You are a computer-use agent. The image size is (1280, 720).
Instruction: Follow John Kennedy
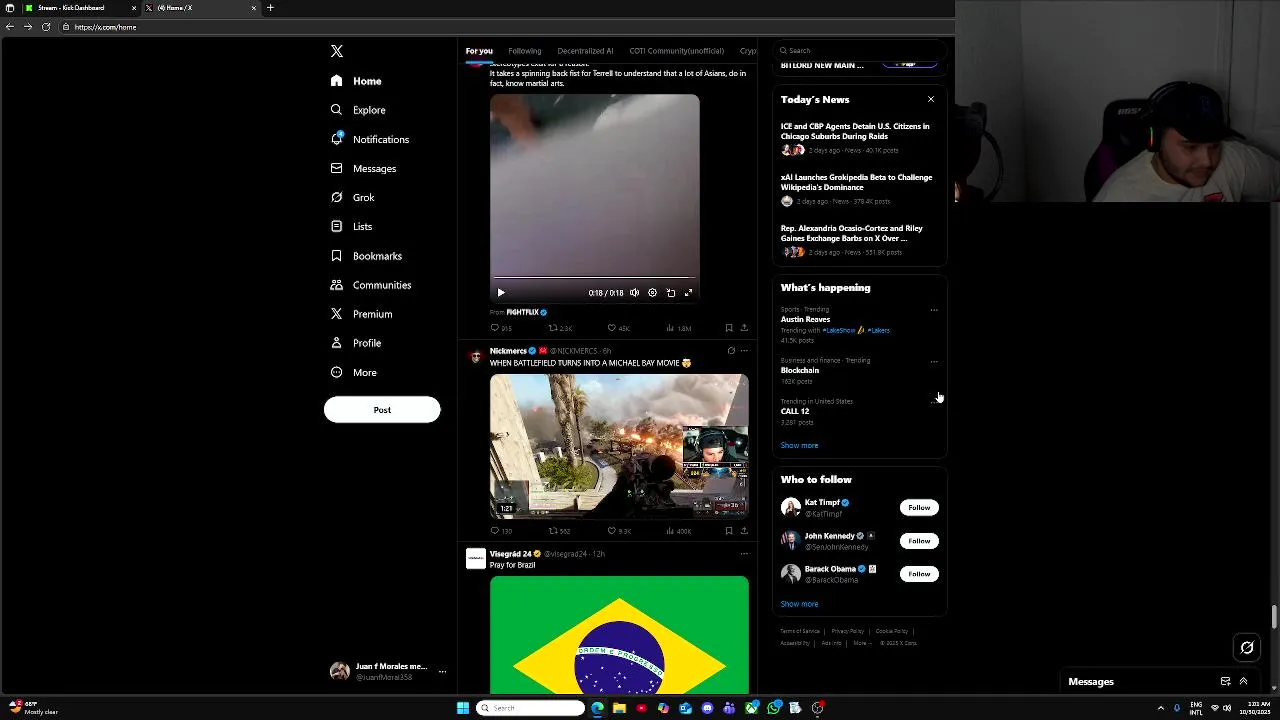919,541
